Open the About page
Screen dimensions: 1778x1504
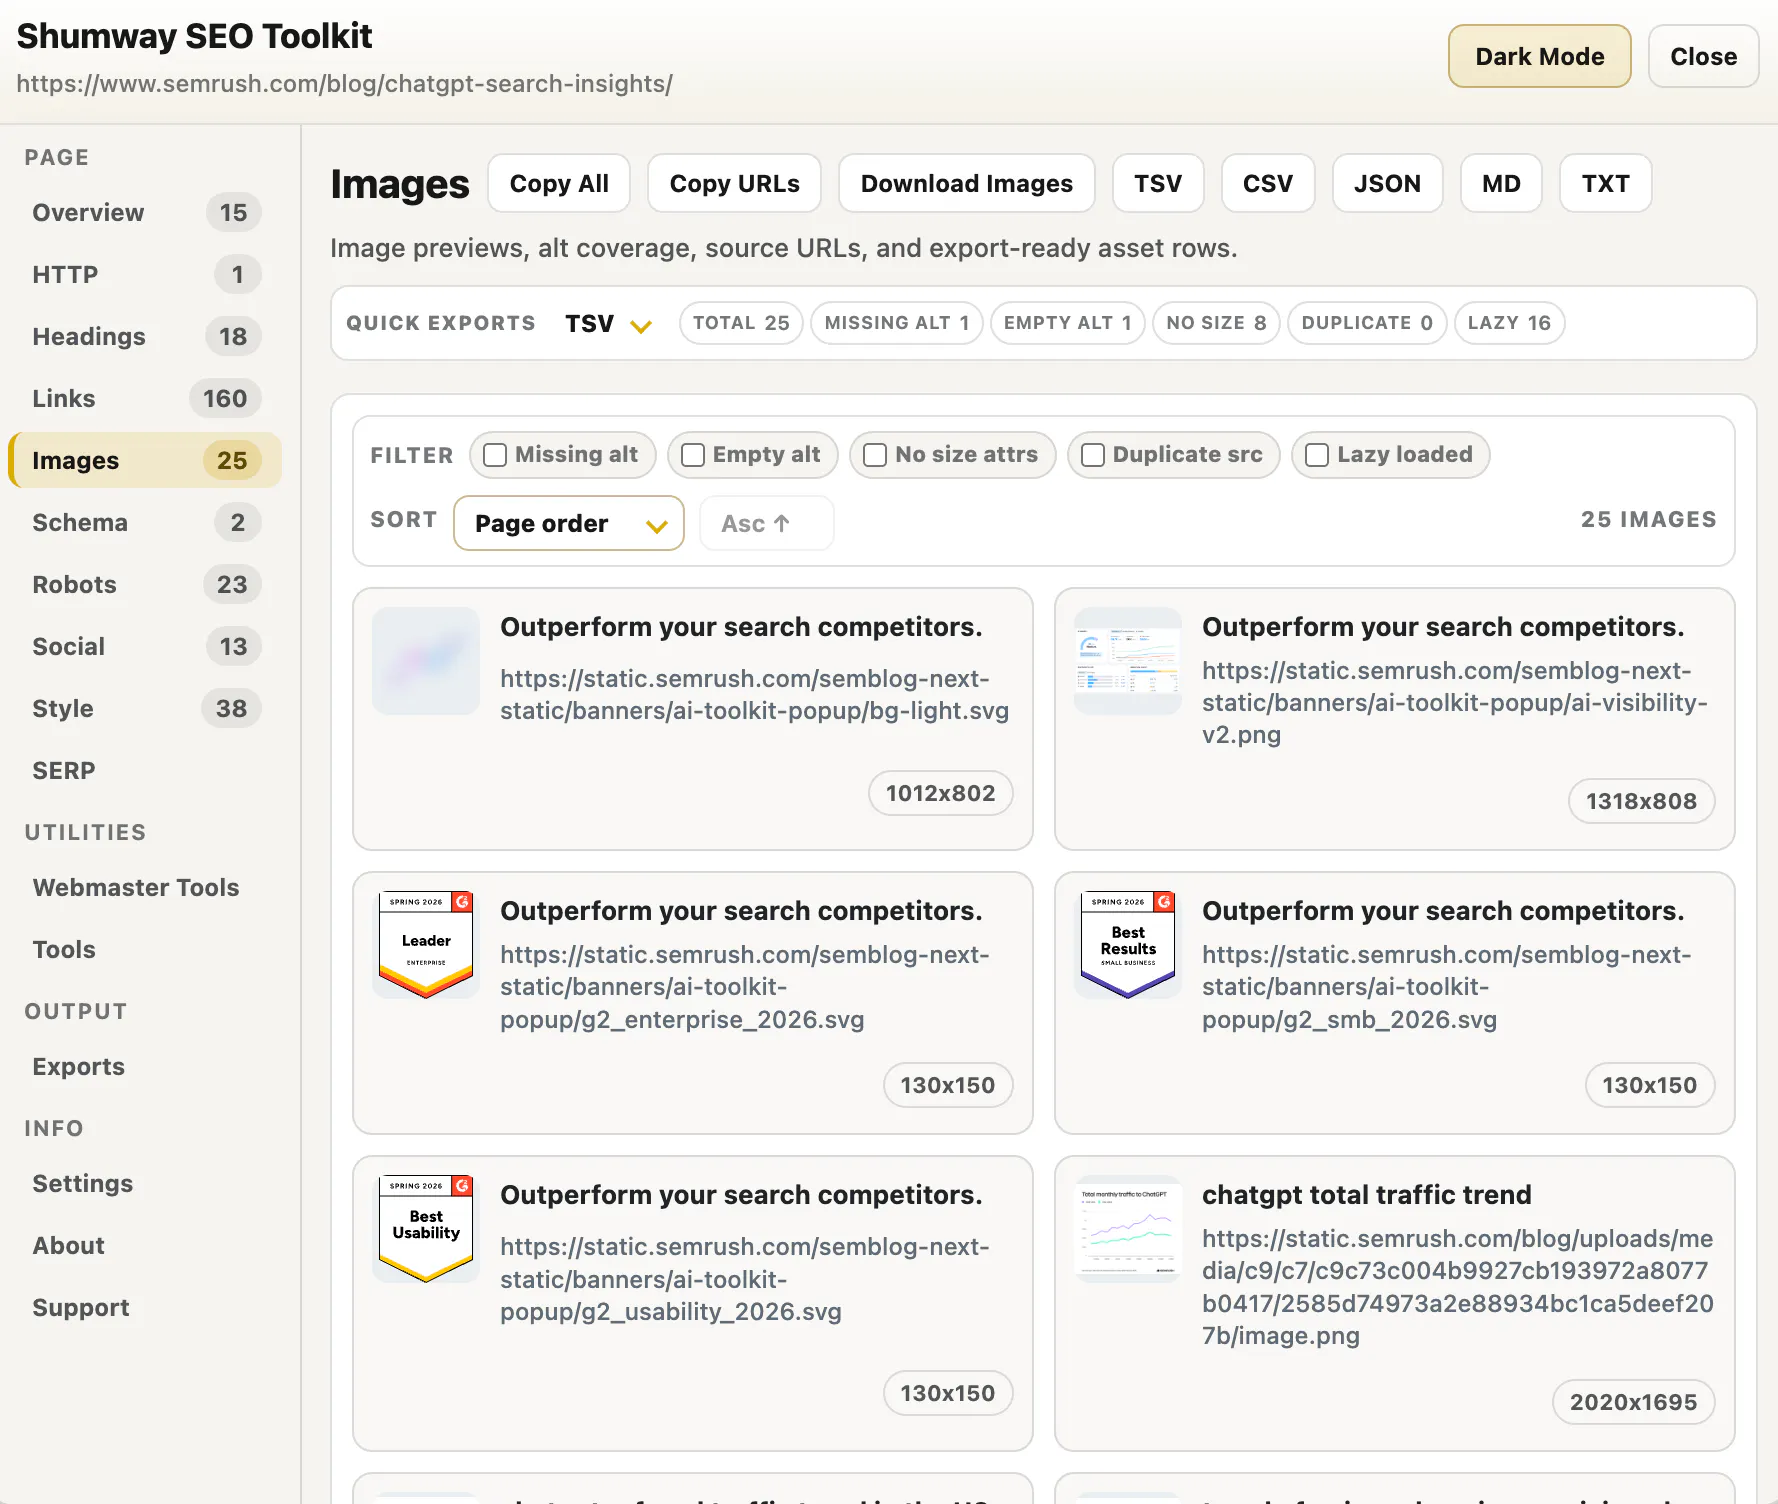point(145,1245)
